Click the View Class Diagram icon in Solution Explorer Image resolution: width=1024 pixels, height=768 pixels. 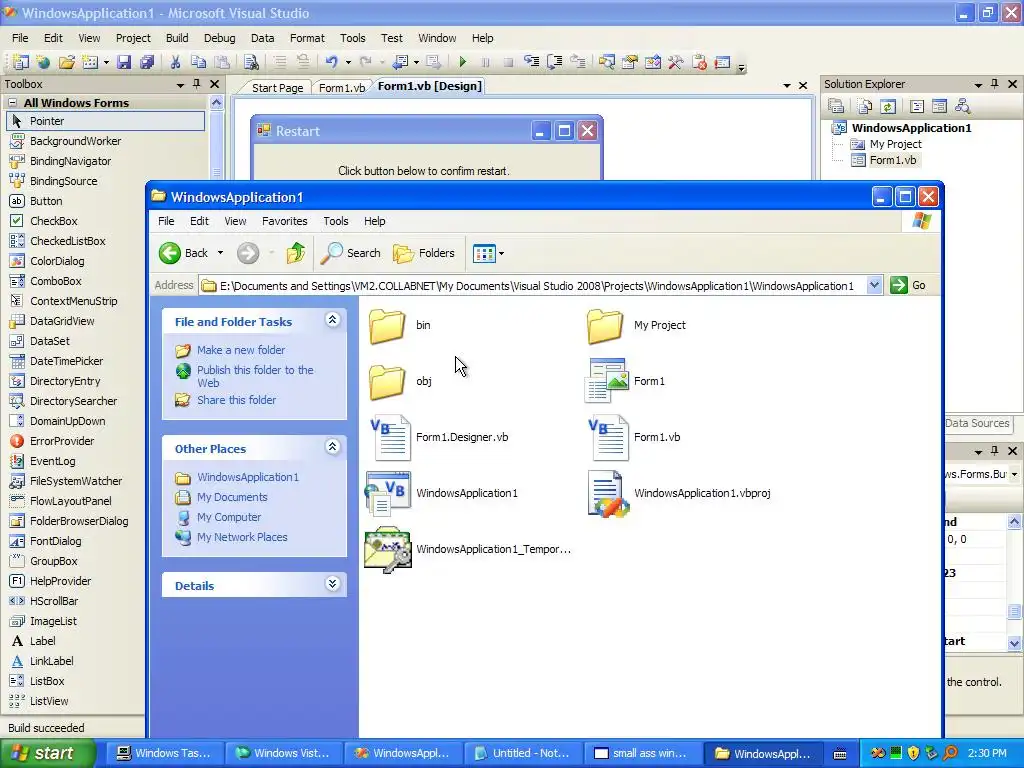963,106
